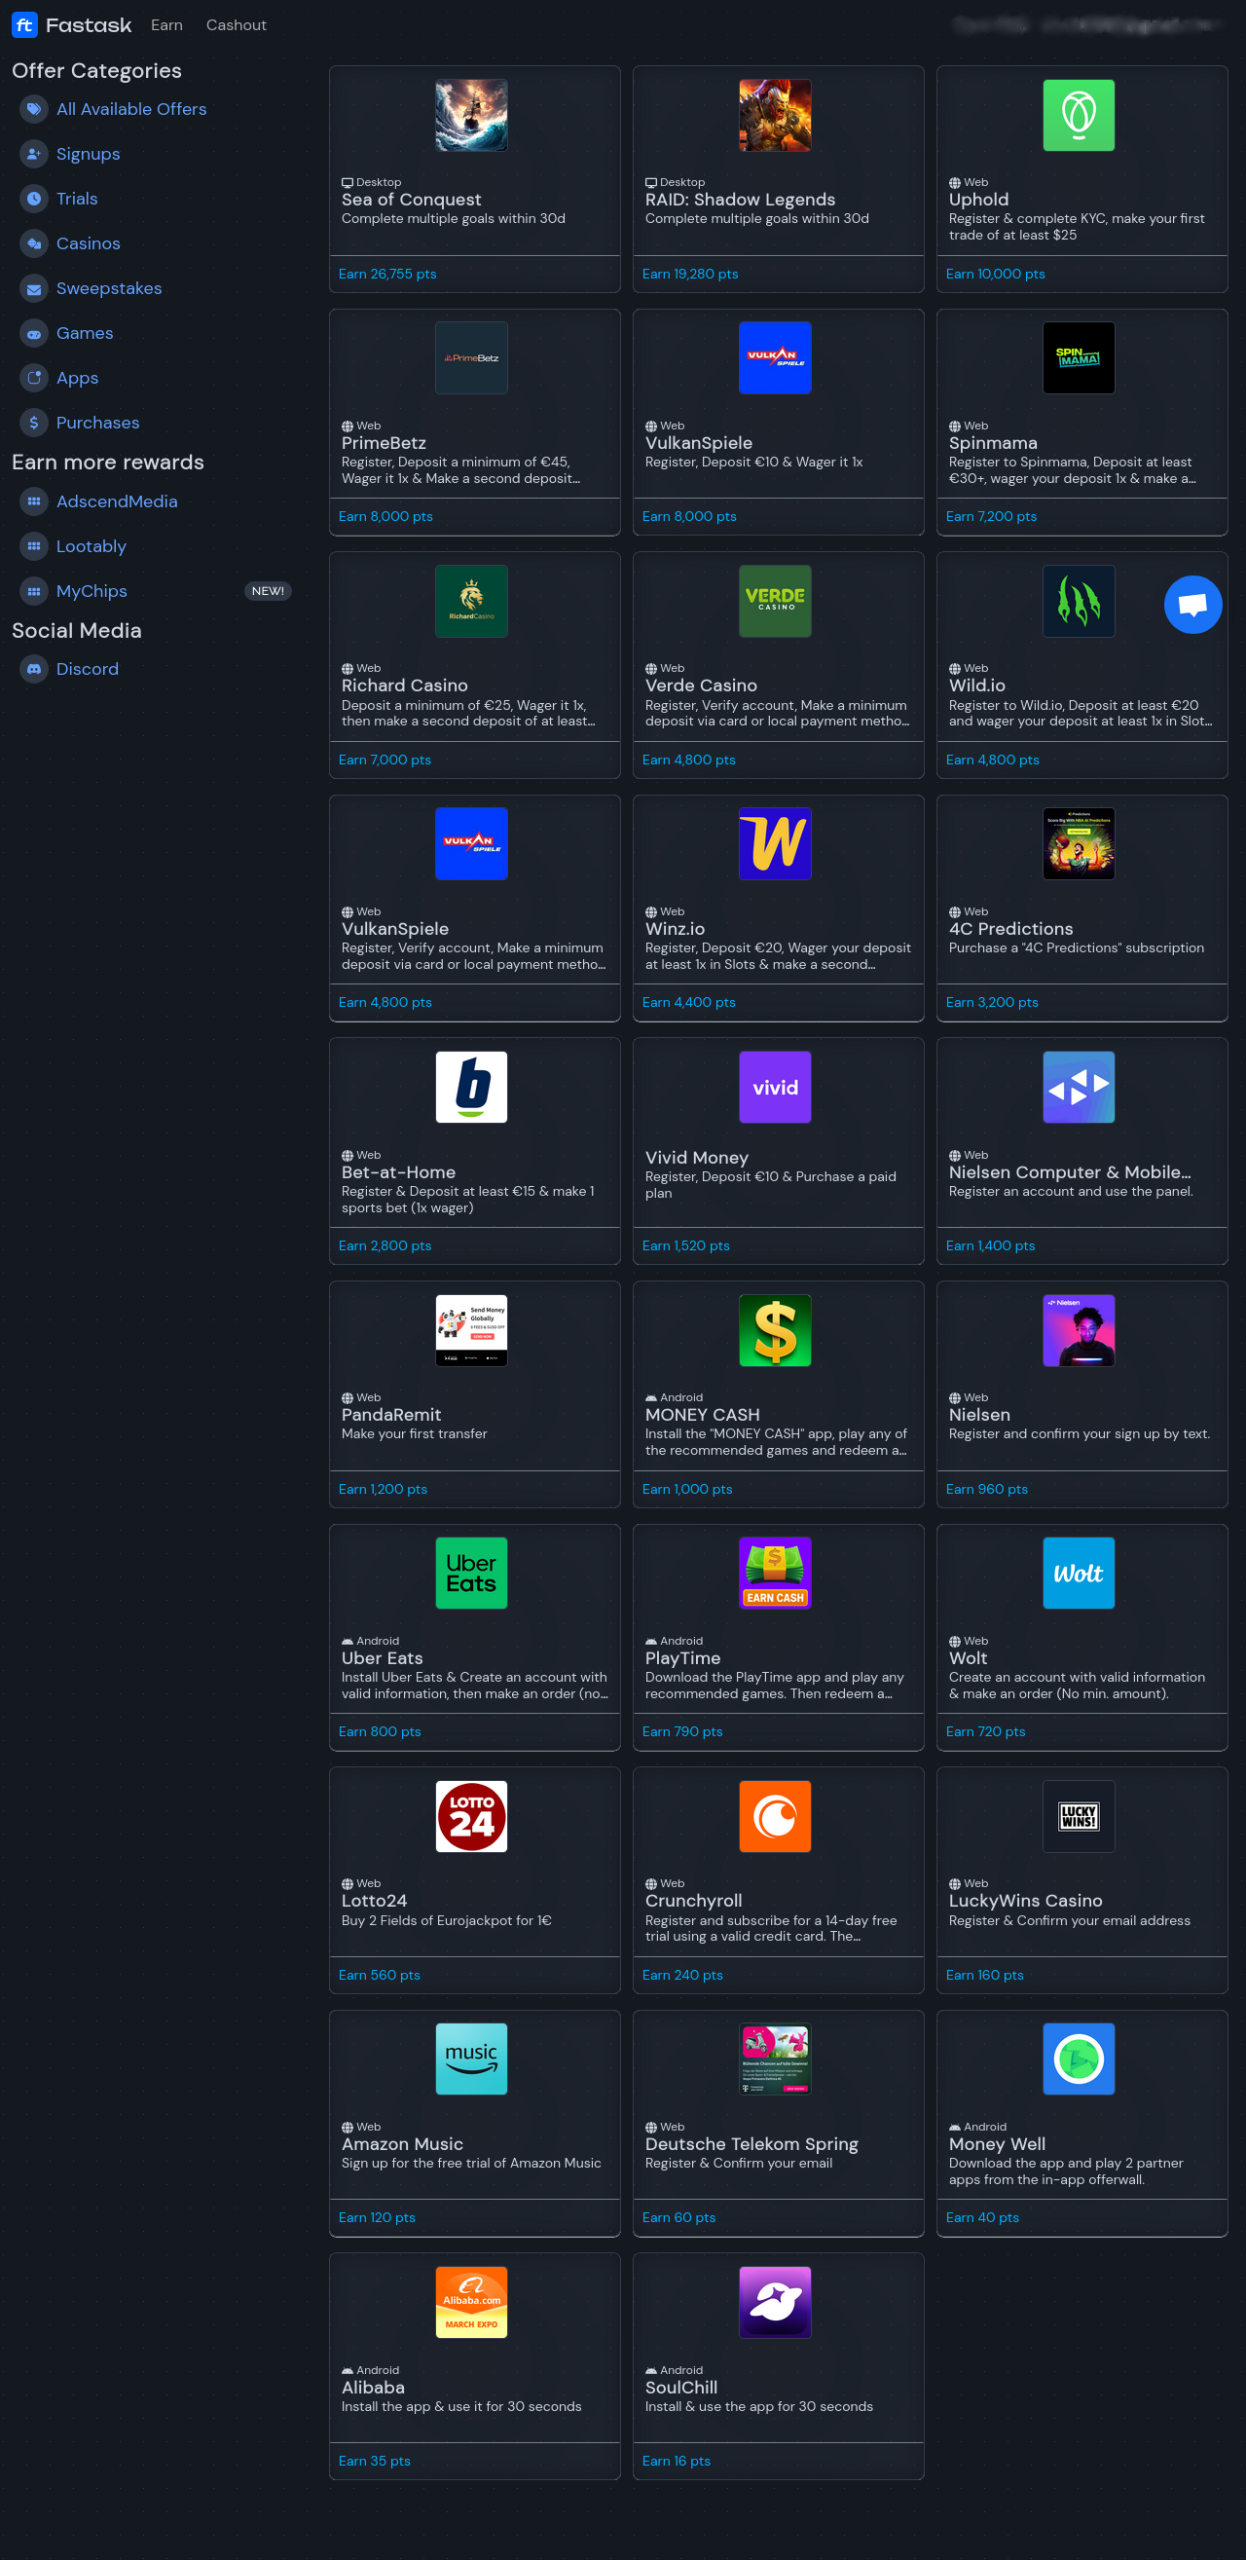Click Earn 60 pts on Deutsche Telekom Spring
1246x2560 pixels.
[679, 2219]
